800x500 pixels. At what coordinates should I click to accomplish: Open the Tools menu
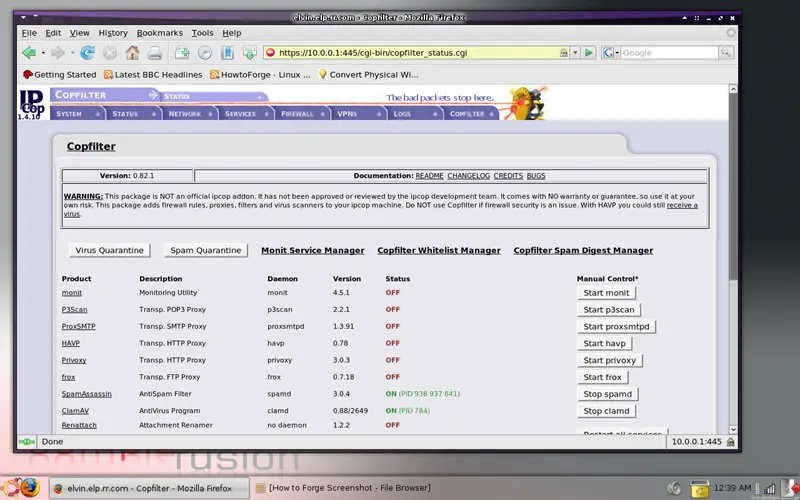pyautogui.click(x=203, y=33)
